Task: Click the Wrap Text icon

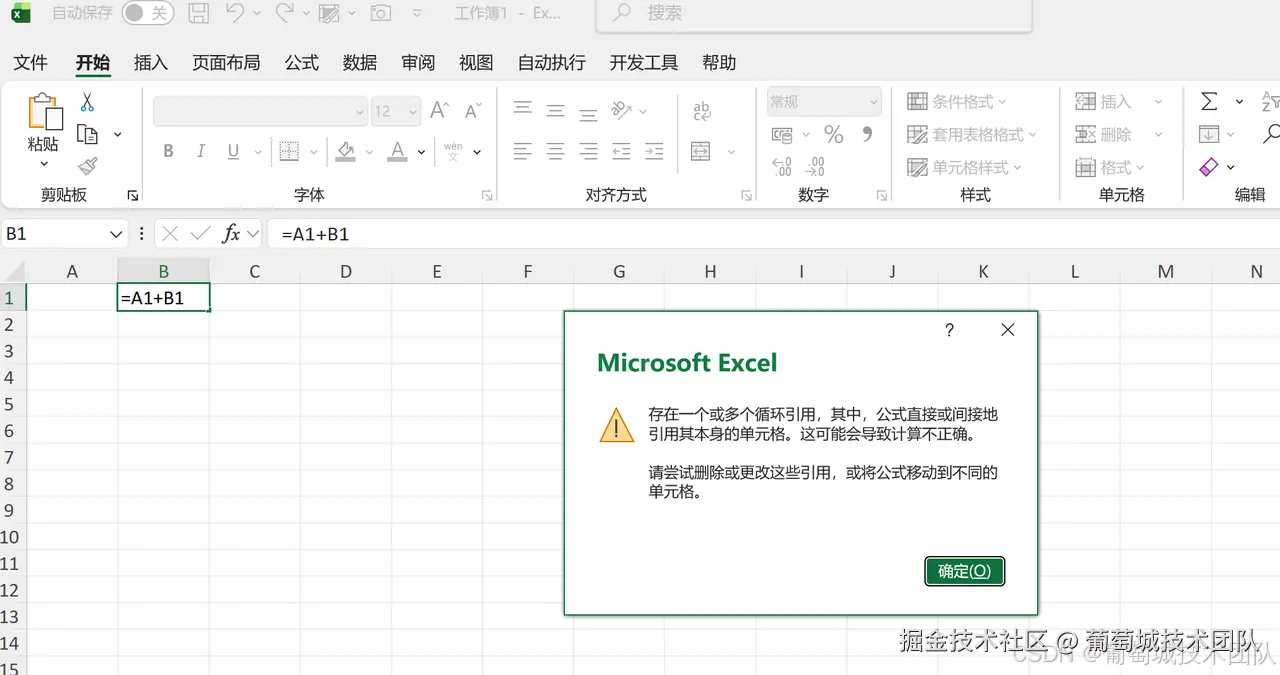Action: click(701, 110)
